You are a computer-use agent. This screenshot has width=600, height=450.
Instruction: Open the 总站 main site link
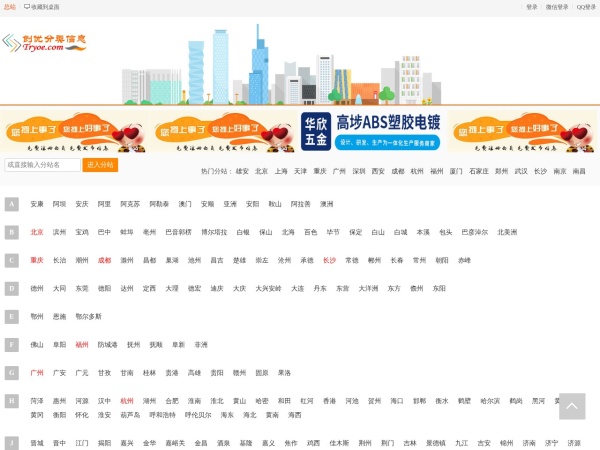point(9,6)
